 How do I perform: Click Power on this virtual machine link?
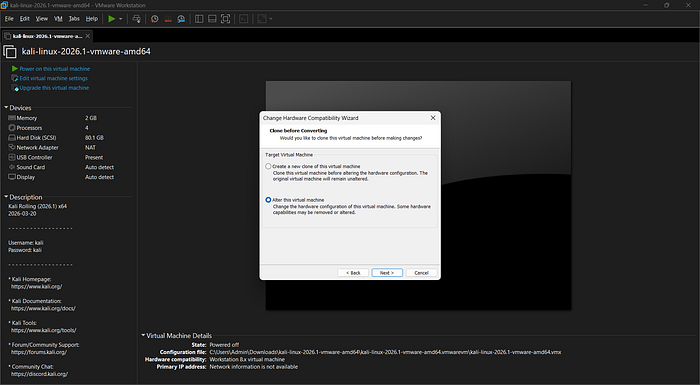click(x=54, y=69)
